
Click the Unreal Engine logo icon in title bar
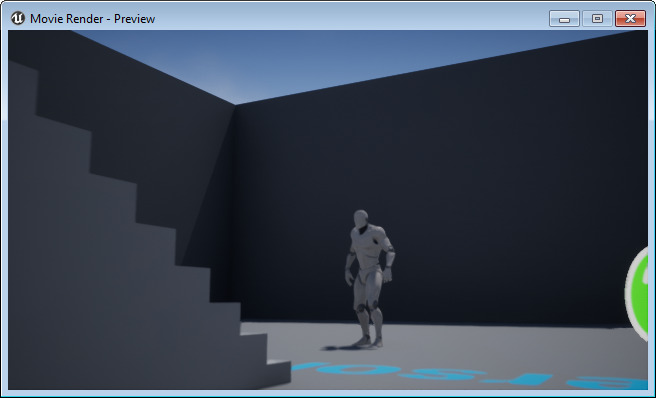(x=18, y=18)
